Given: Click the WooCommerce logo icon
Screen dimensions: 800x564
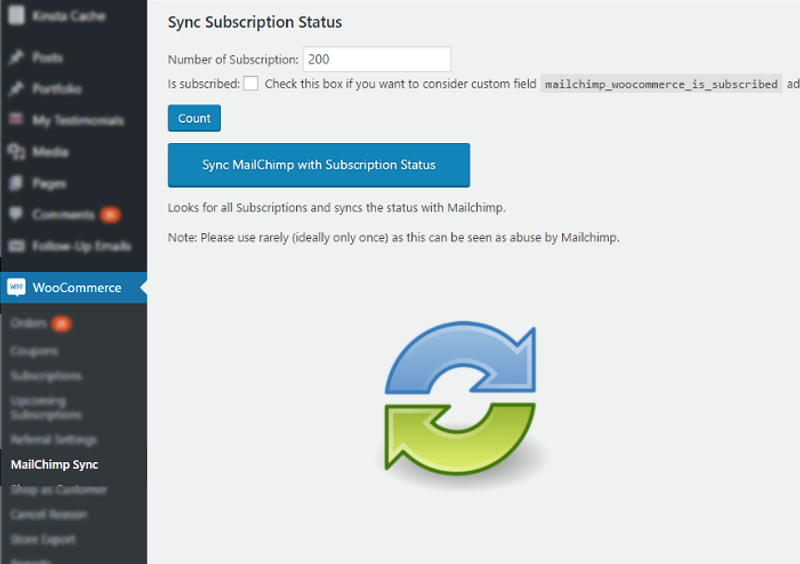Looking at the screenshot, I should [16, 287].
